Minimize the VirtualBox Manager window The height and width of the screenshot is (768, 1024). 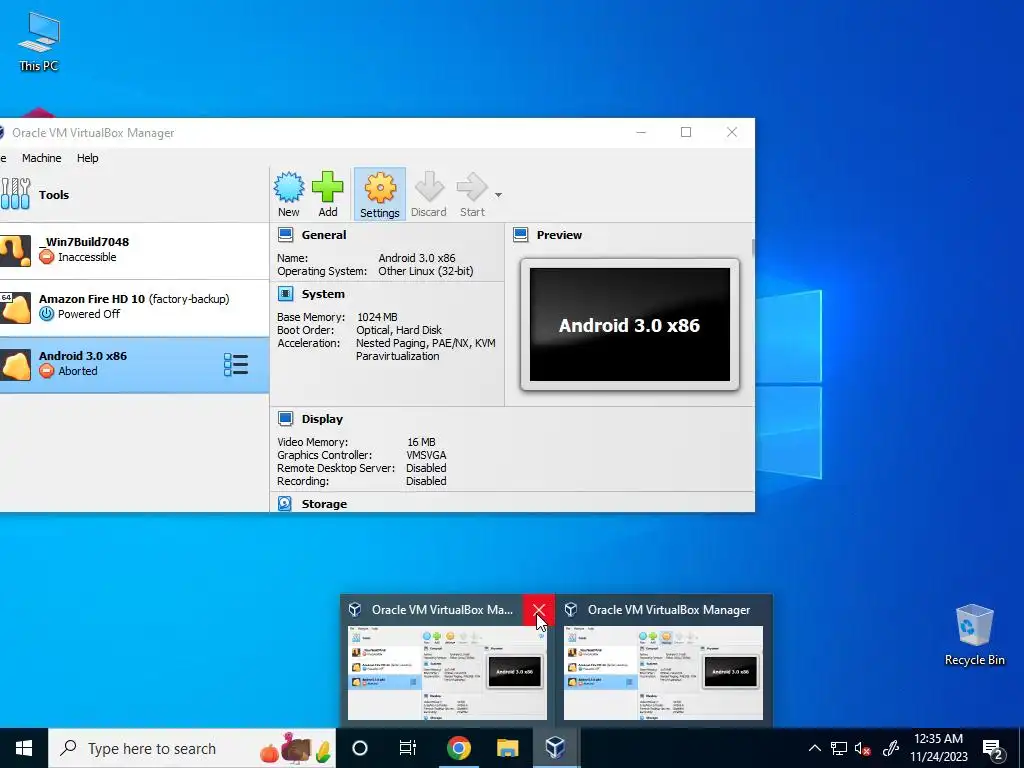tap(641, 132)
